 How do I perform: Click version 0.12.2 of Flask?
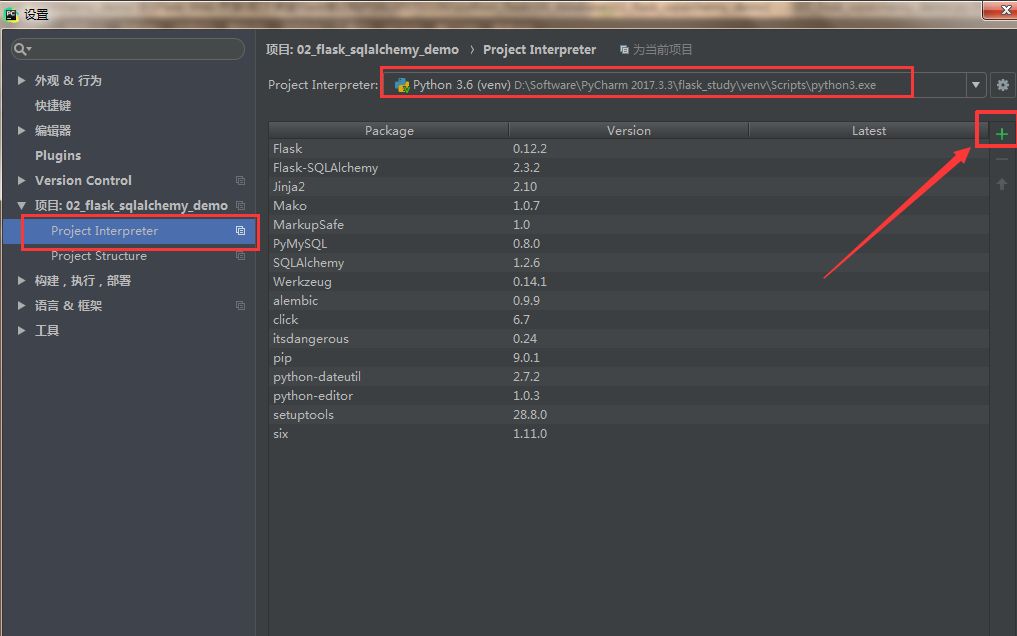(530, 148)
